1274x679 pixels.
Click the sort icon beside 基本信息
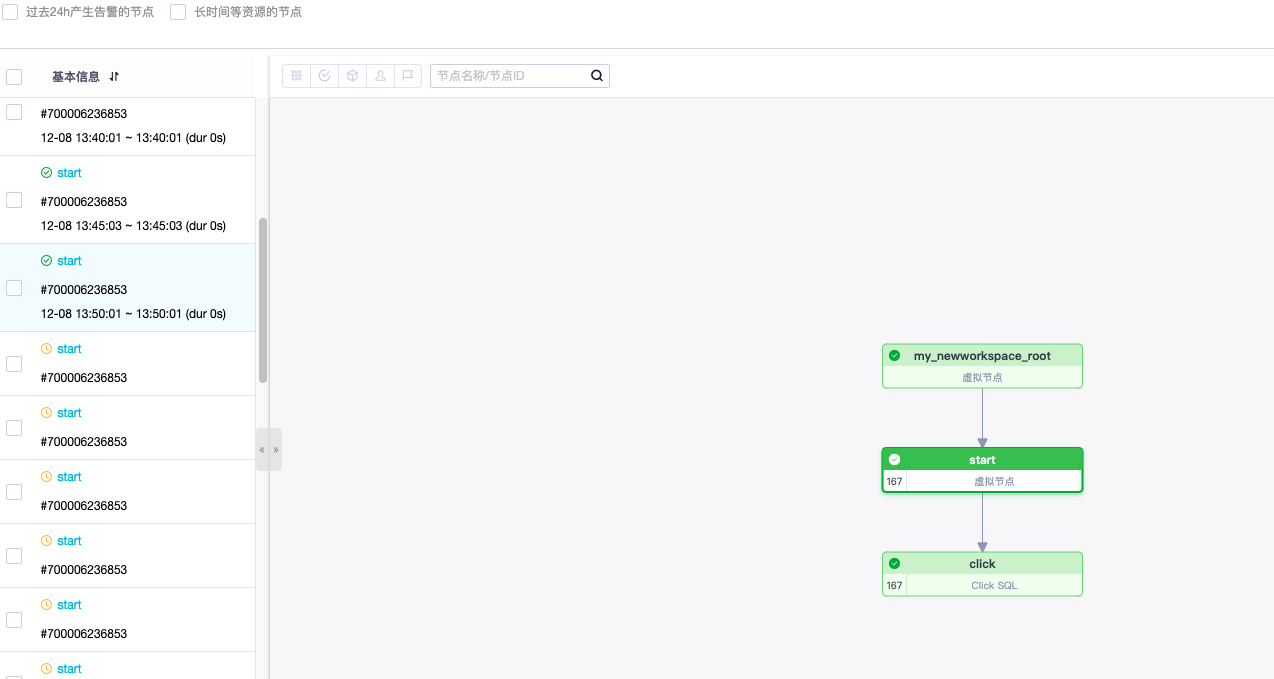[114, 77]
